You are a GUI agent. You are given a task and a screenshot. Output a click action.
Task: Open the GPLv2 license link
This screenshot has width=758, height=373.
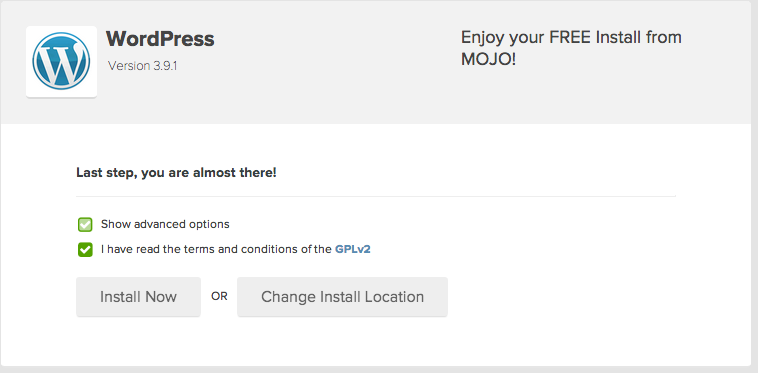point(352,249)
